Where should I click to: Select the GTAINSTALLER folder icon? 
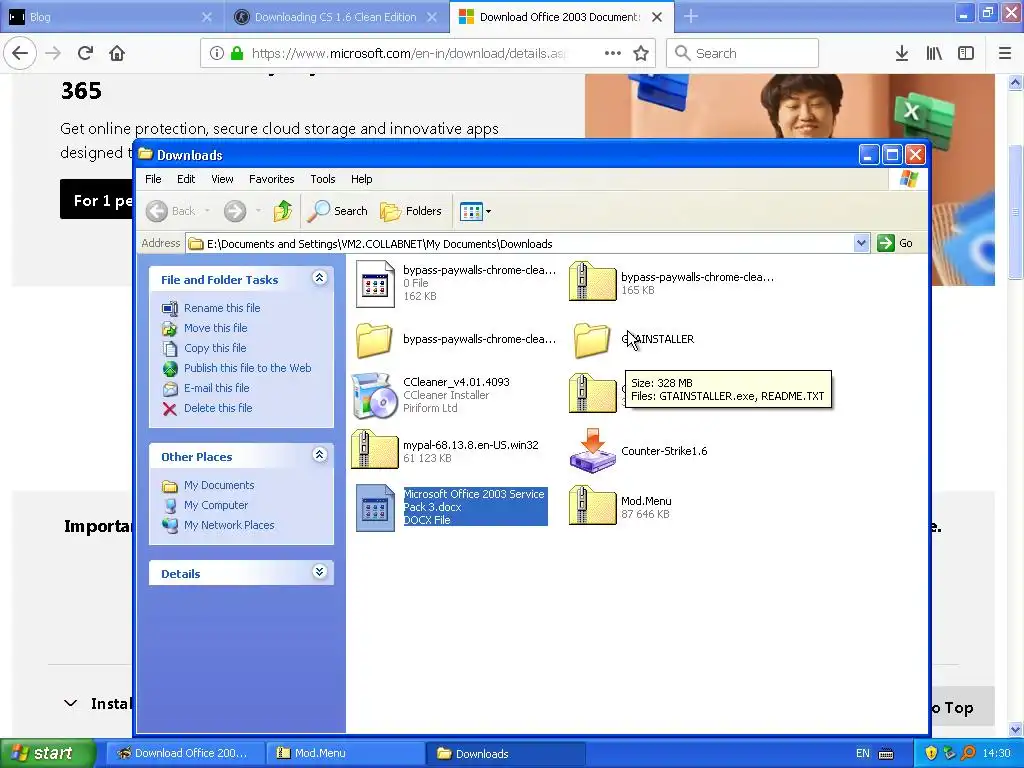point(592,340)
